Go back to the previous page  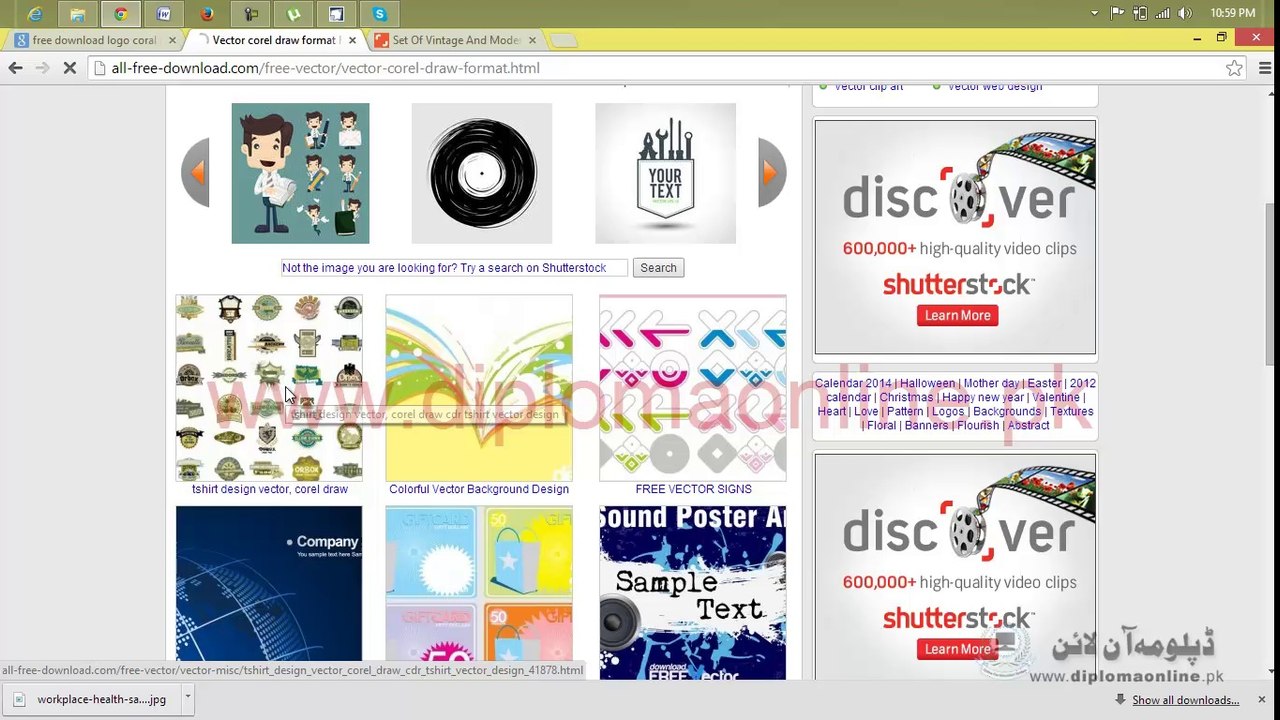pos(15,68)
